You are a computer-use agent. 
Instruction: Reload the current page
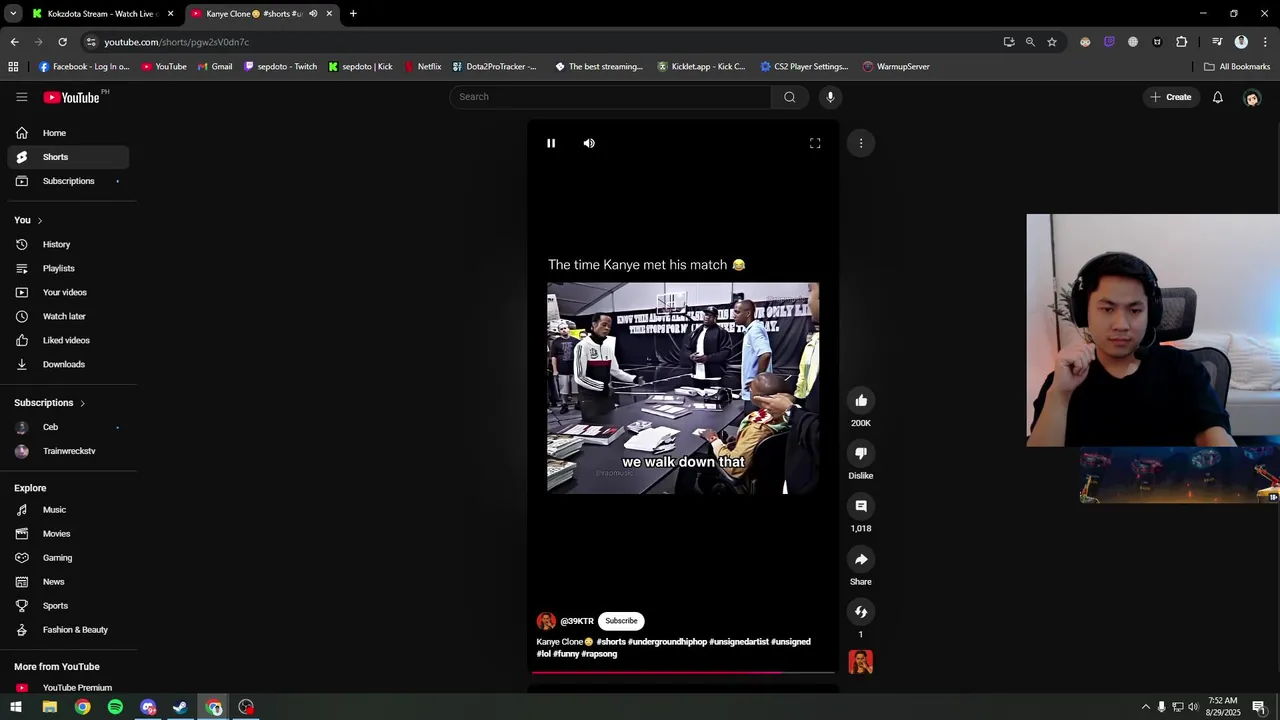click(62, 42)
